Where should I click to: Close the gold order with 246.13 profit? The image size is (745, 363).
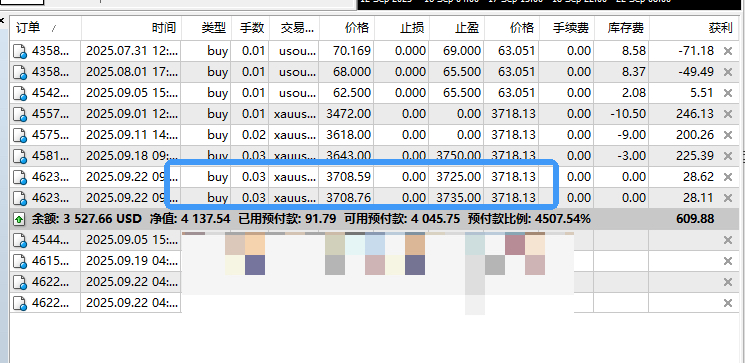coord(727,114)
